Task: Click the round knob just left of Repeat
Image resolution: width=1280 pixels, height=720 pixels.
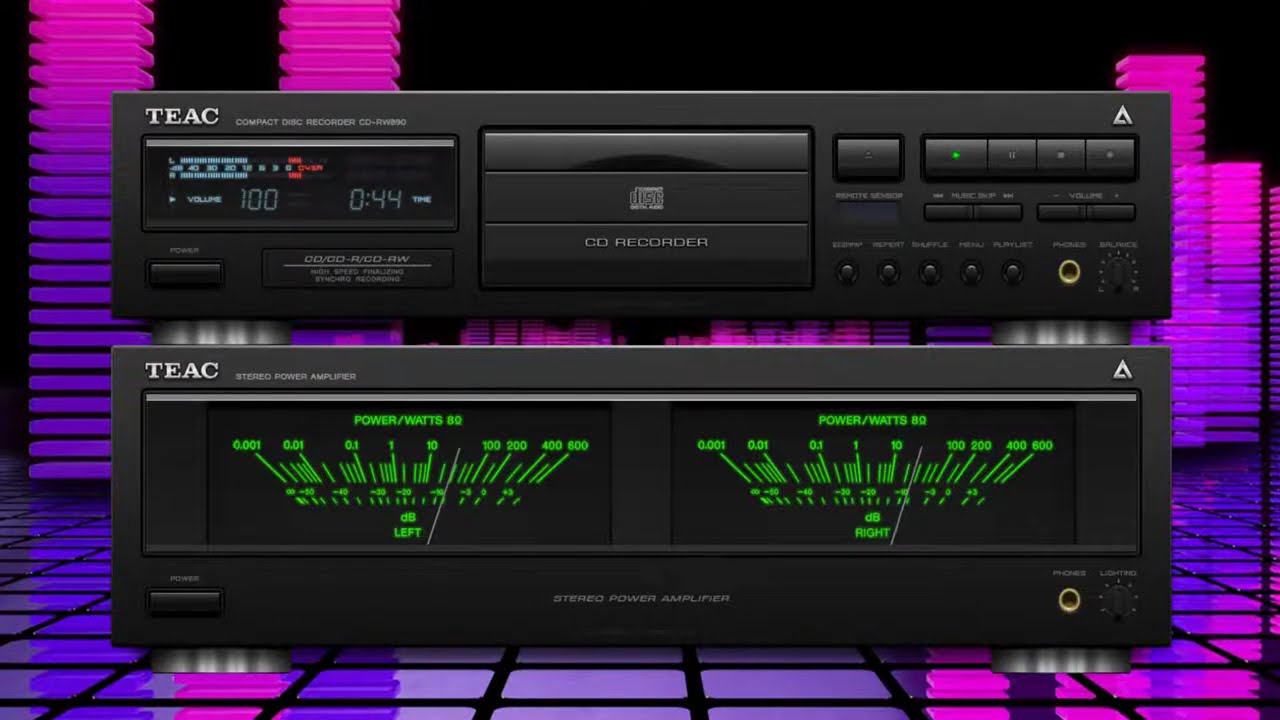Action: (x=847, y=272)
